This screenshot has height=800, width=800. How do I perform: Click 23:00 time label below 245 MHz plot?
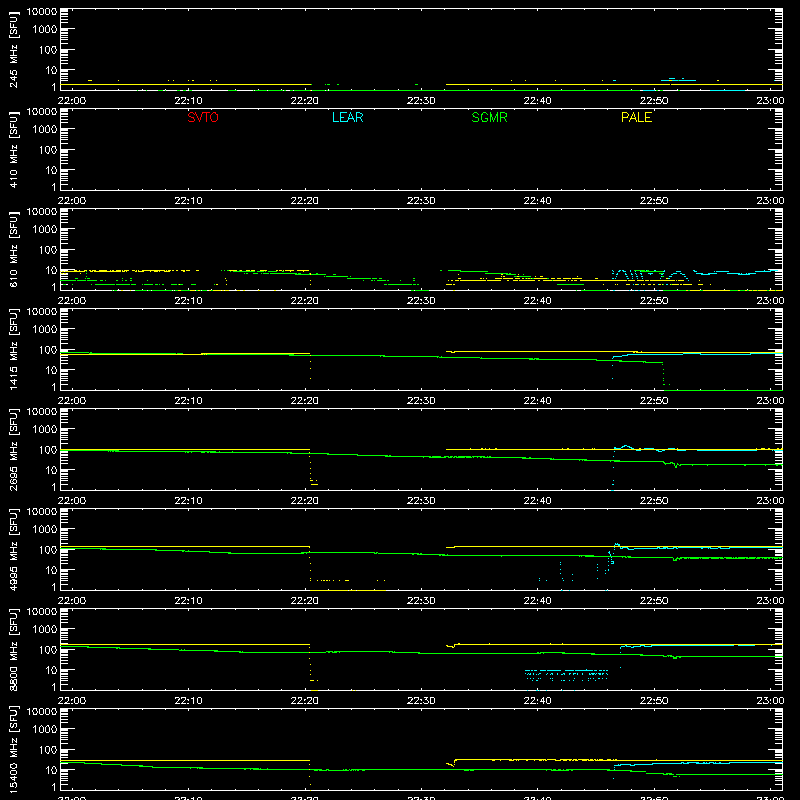pyautogui.click(x=770, y=101)
